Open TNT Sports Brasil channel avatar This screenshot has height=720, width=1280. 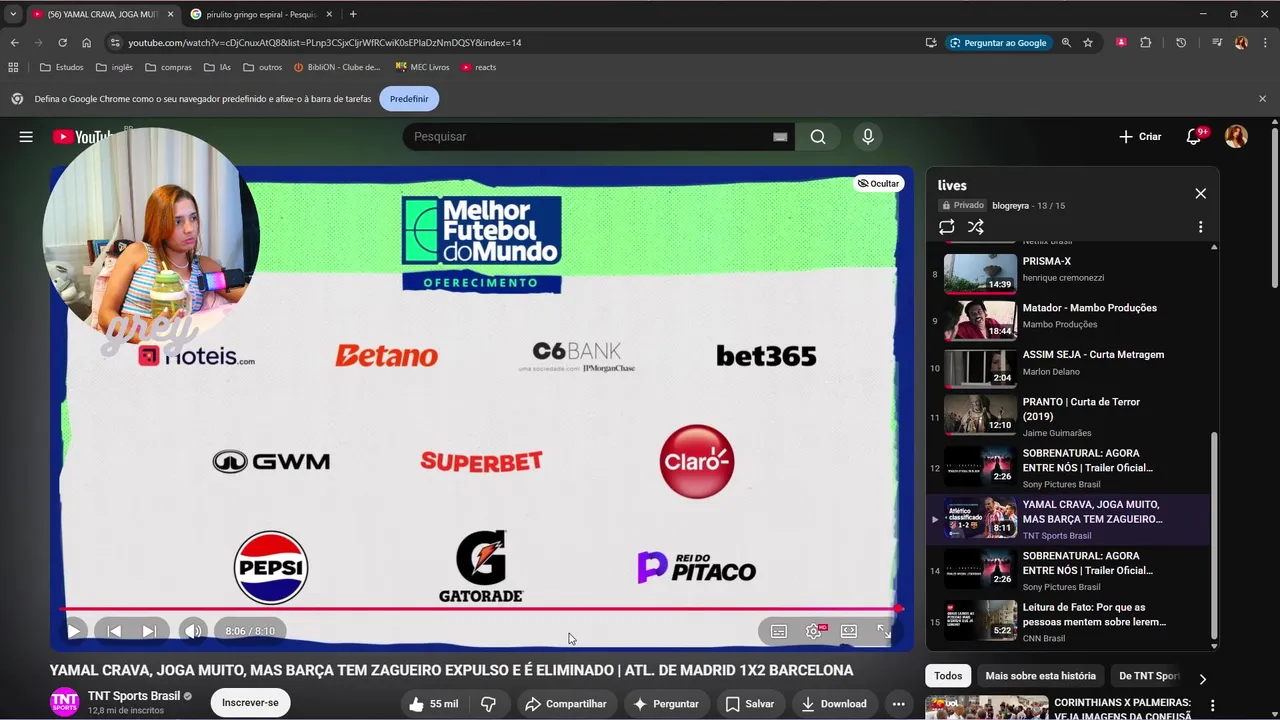click(x=64, y=702)
